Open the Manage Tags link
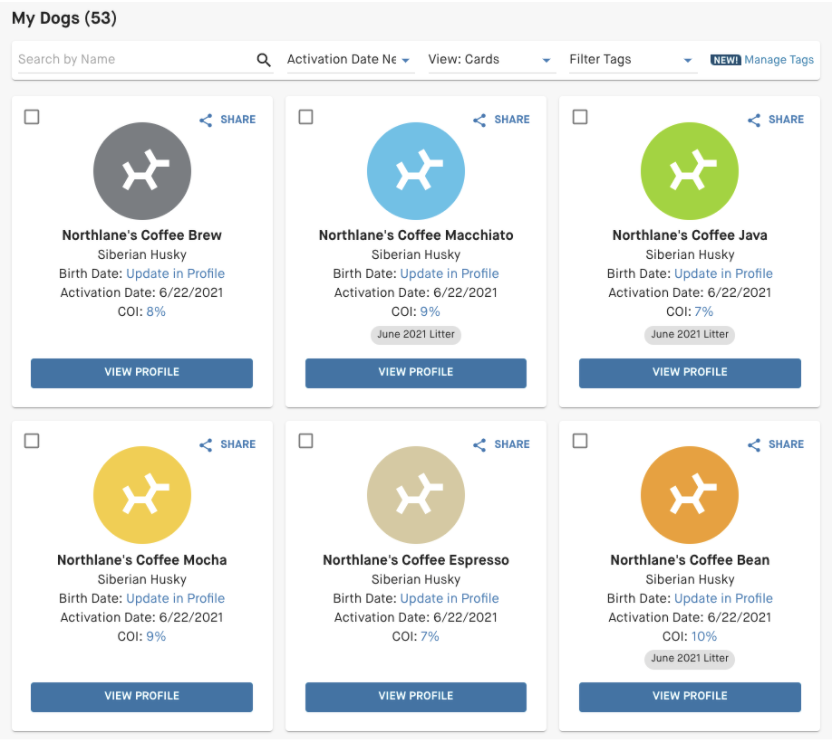The height and width of the screenshot is (744, 840). click(x=778, y=60)
